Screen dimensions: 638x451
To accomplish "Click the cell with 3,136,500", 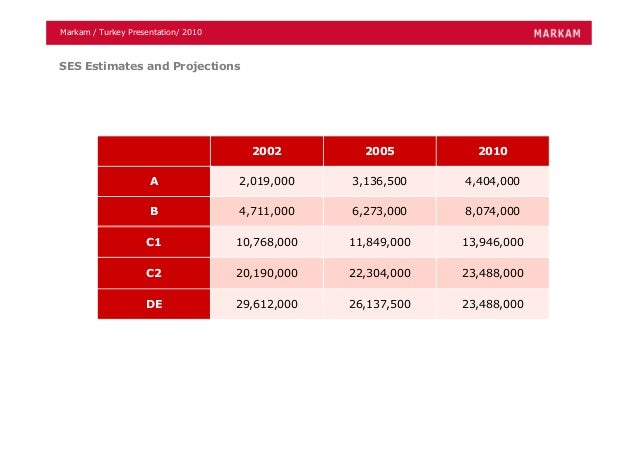I will [380, 181].
